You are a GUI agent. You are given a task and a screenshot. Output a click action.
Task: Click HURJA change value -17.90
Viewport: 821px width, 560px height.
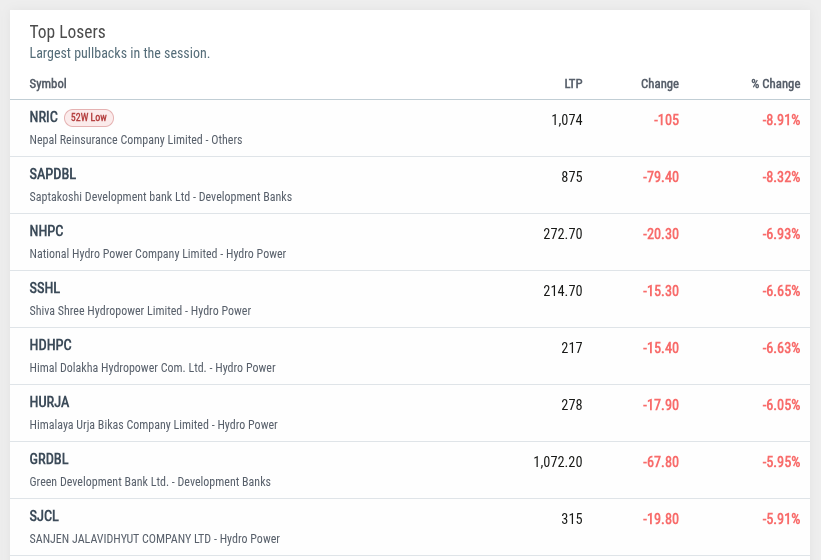pos(661,405)
